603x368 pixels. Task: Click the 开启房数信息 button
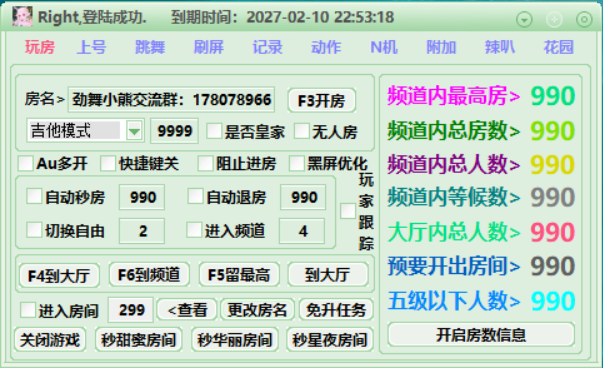coord(481,335)
